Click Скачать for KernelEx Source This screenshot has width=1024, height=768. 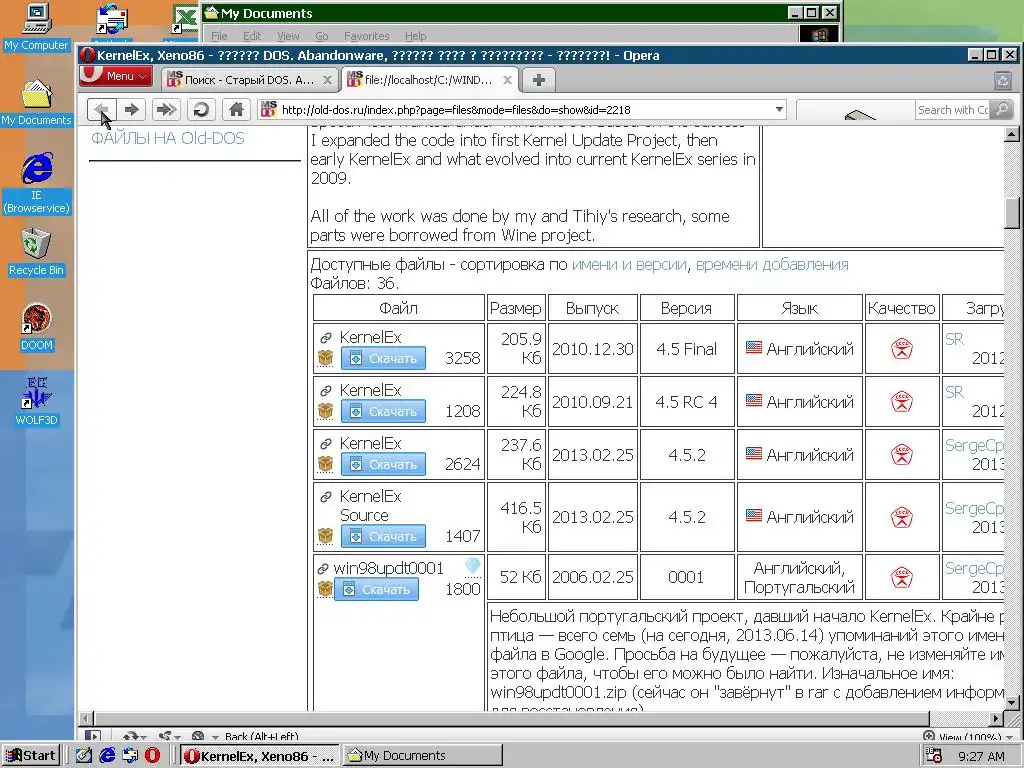(x=383, y=536)
